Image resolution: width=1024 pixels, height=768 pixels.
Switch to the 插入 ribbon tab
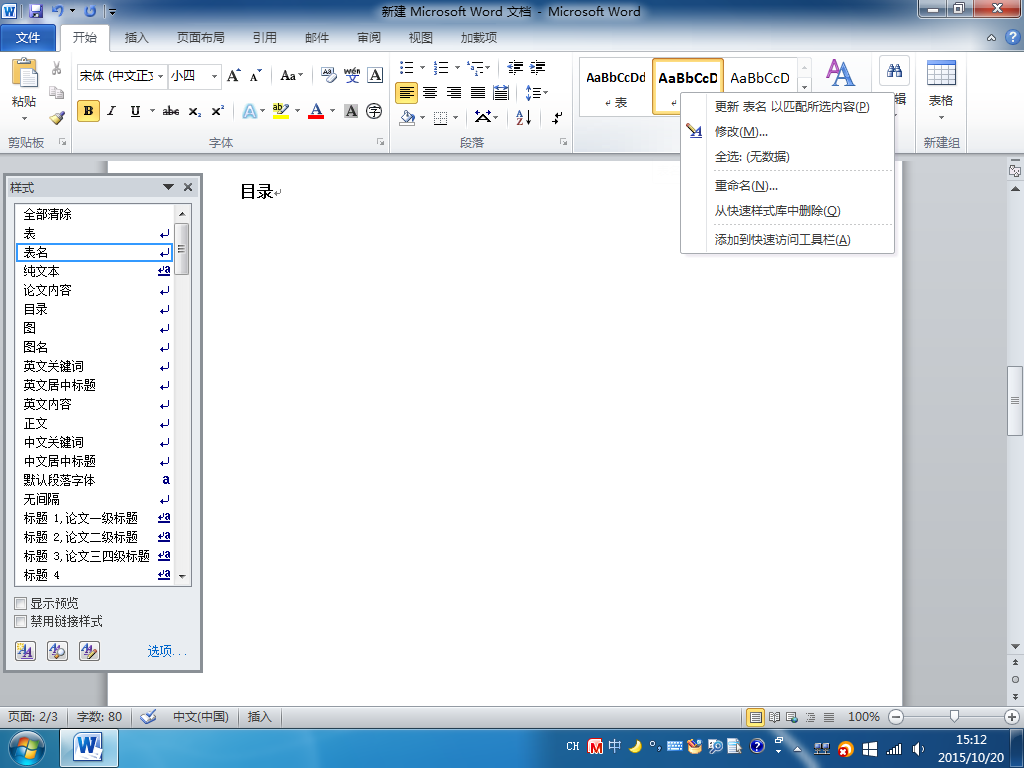[136, 38]
